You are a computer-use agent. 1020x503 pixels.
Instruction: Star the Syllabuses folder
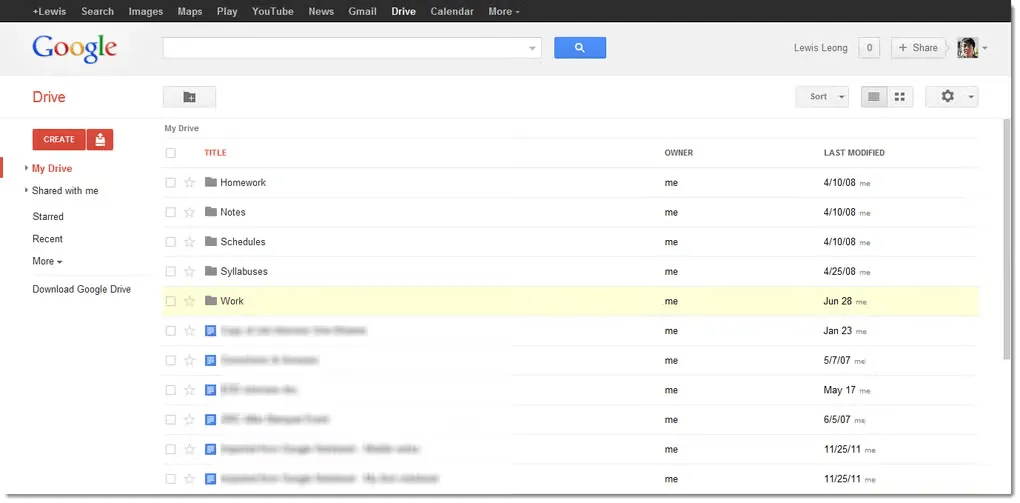point(189,271)
